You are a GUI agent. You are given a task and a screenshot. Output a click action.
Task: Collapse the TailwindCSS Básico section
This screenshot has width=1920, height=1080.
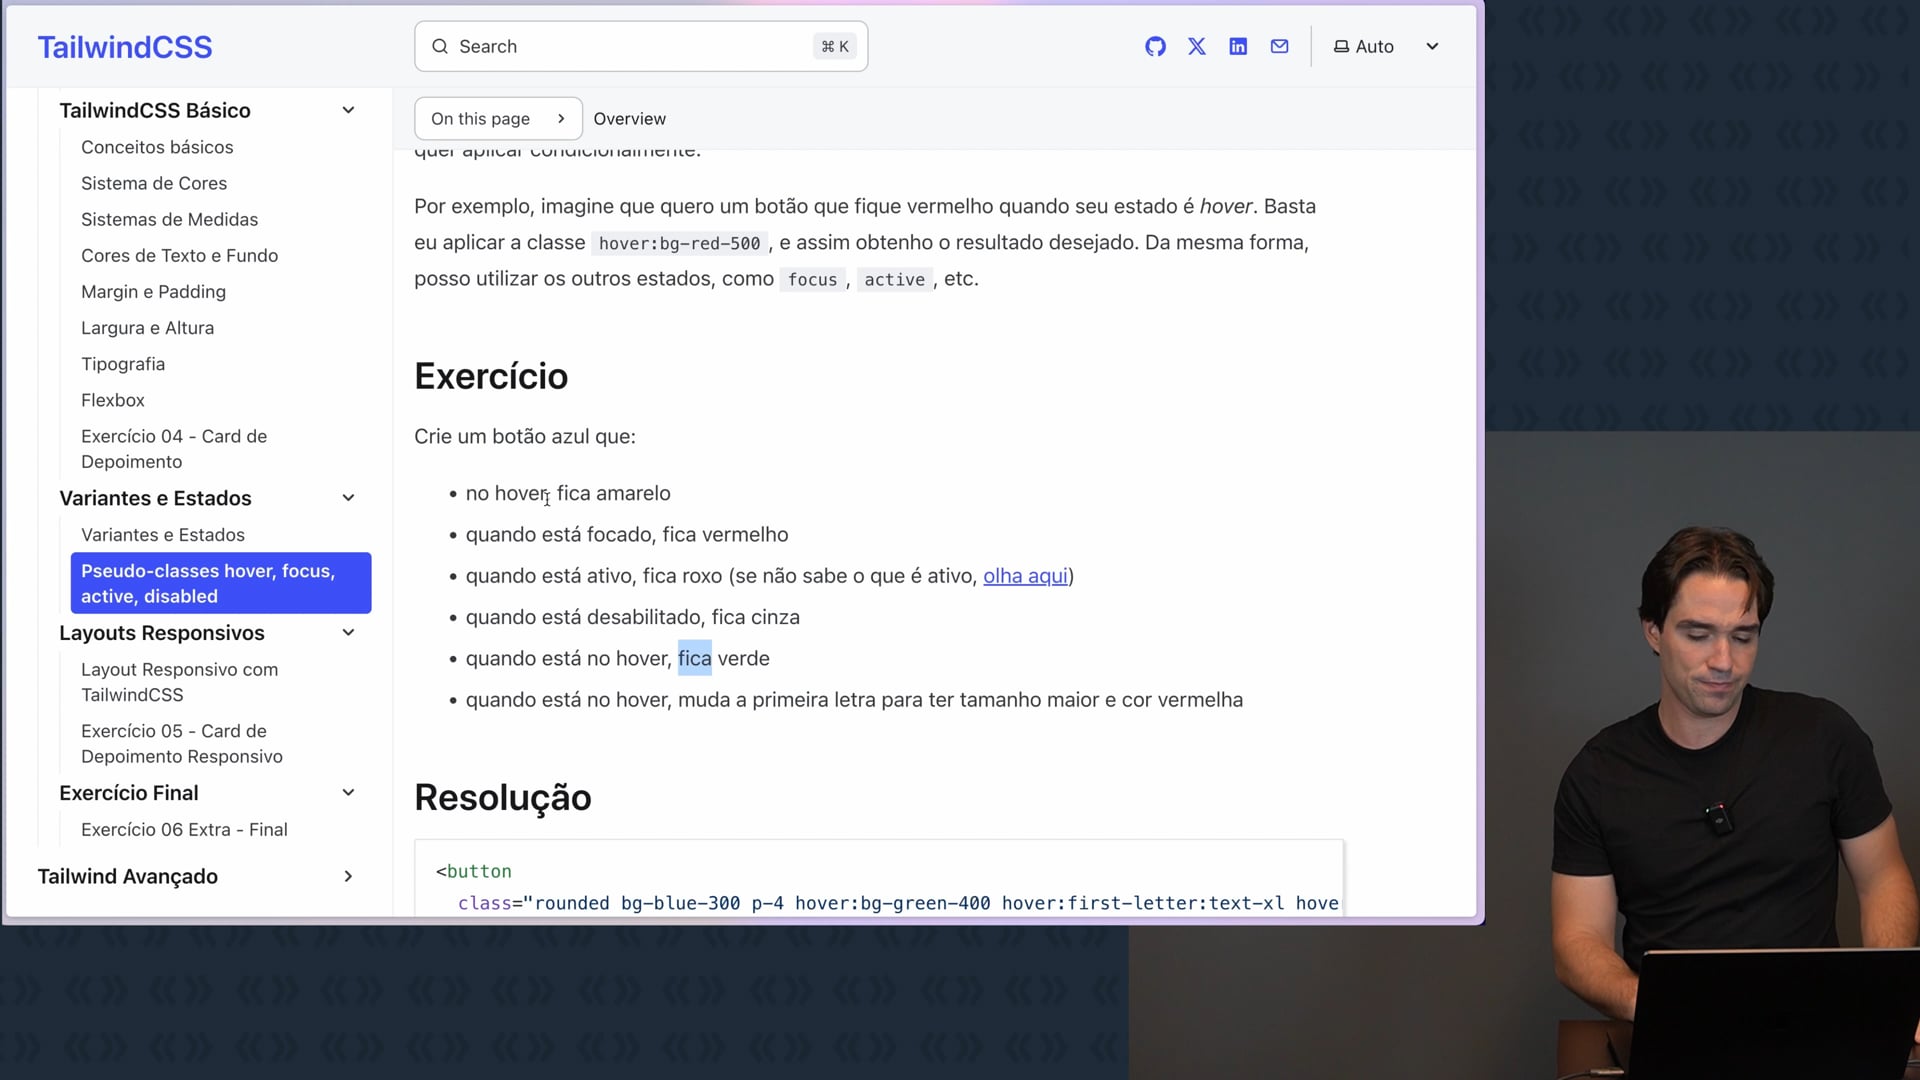click(348, 111)
